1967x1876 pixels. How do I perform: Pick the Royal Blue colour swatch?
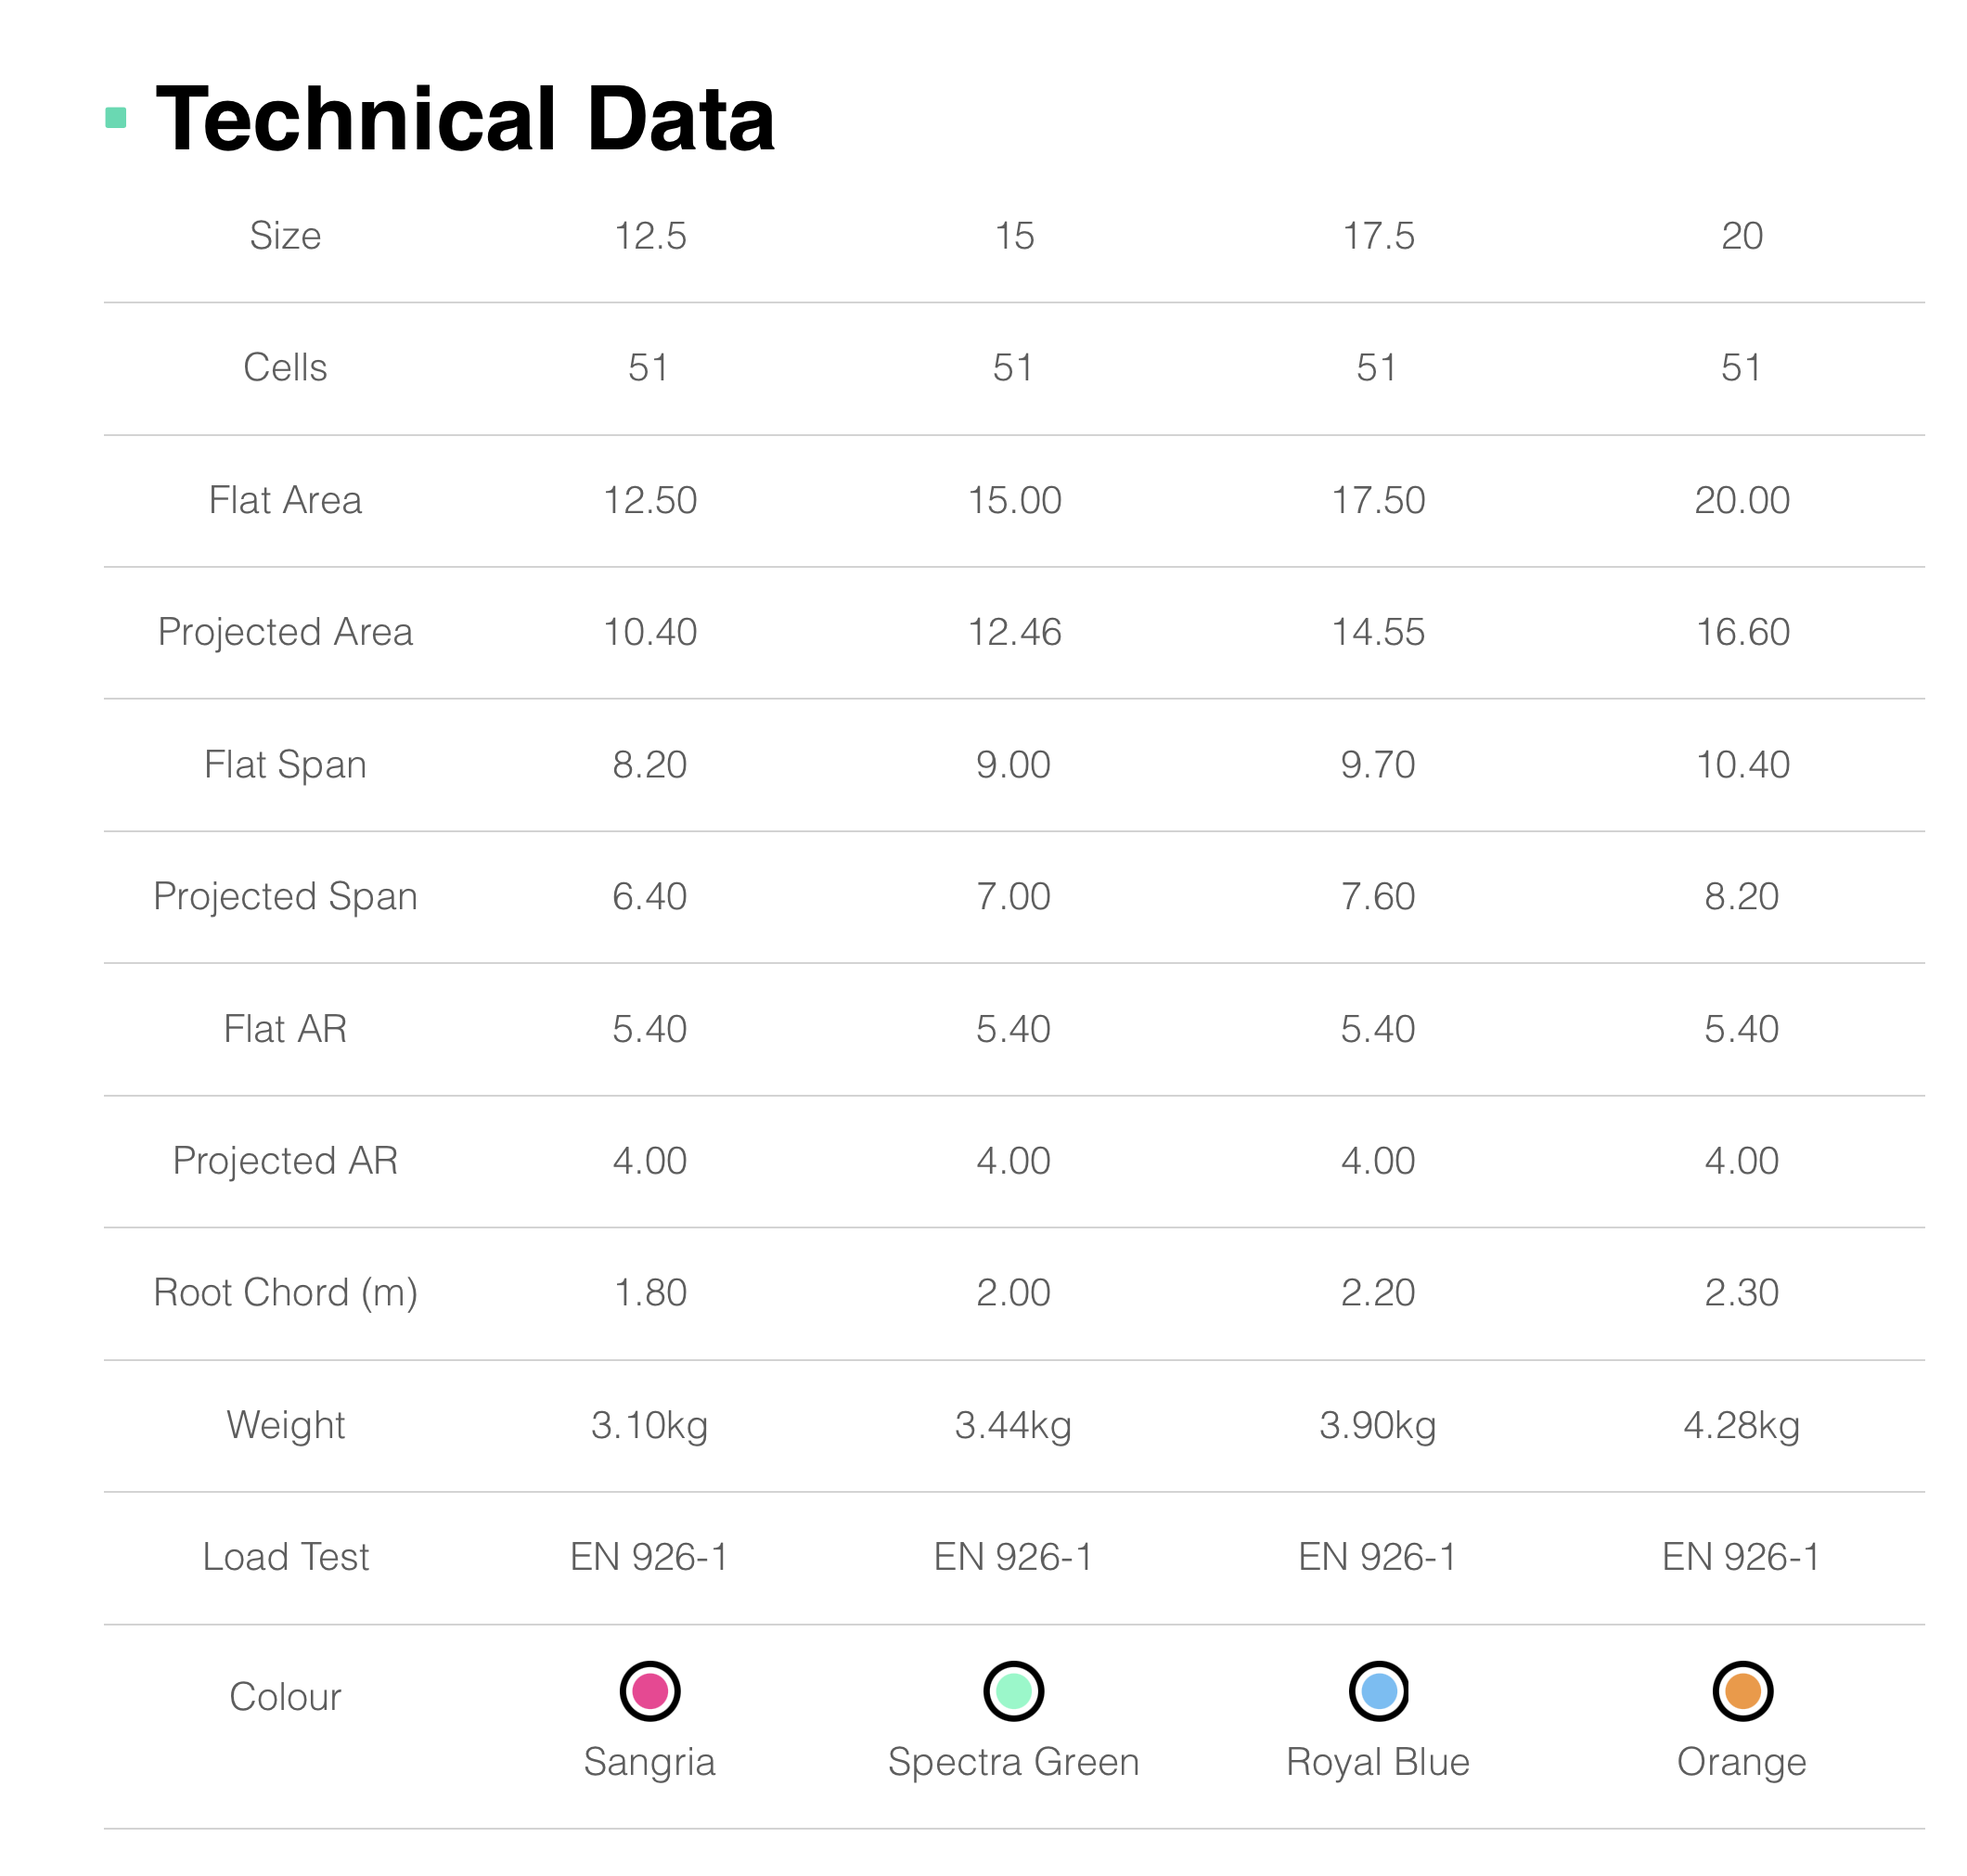pos(1378,1691)
